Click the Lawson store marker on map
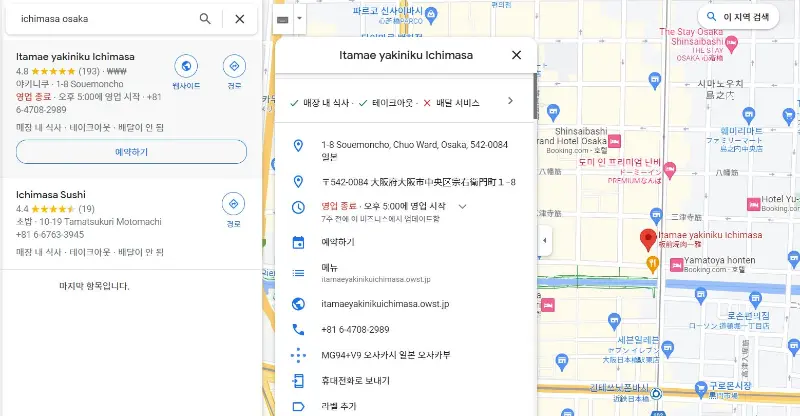 click(756, 300)
